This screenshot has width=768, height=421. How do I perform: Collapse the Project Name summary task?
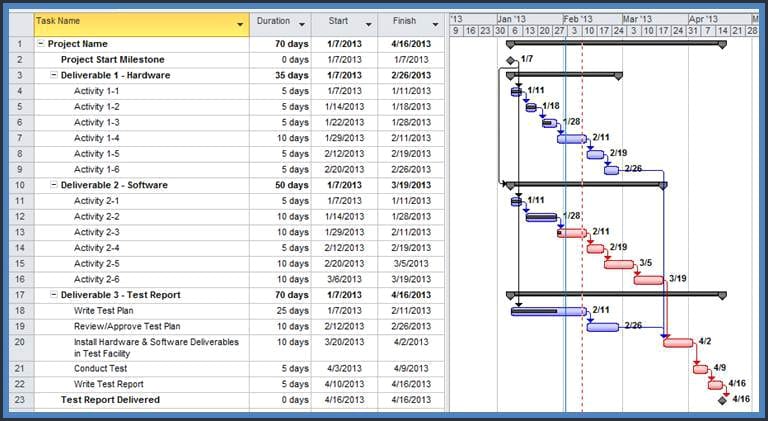[x=40, y=44]
